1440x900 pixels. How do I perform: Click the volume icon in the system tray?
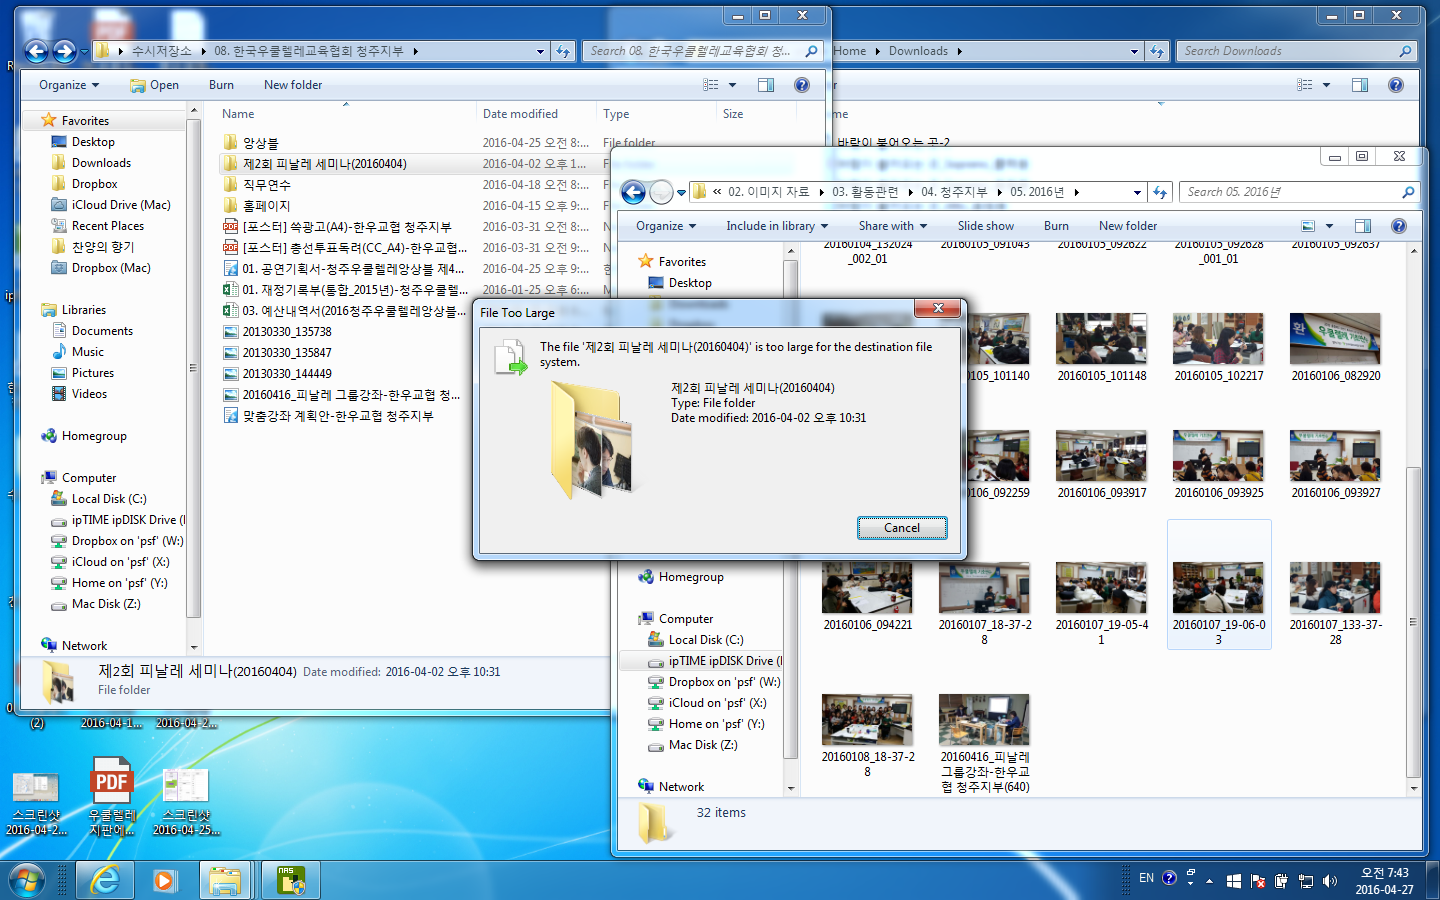point(1329,881)
